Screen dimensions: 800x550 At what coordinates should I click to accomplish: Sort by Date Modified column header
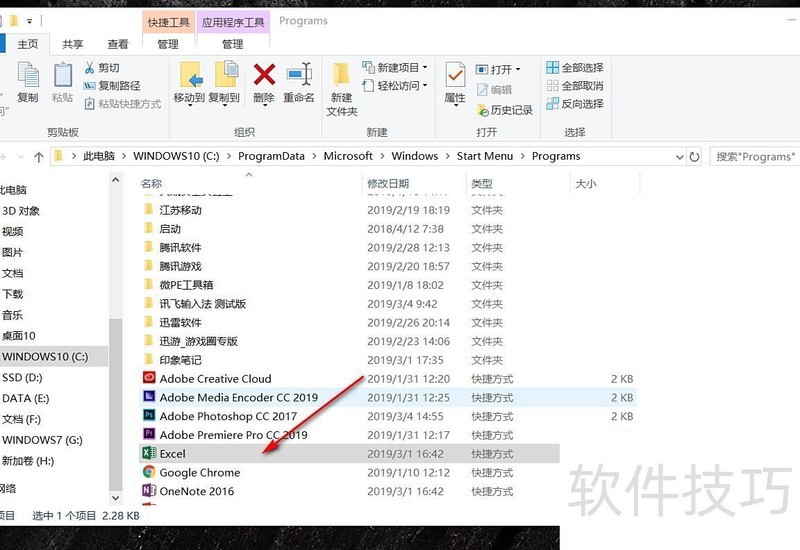388,184
